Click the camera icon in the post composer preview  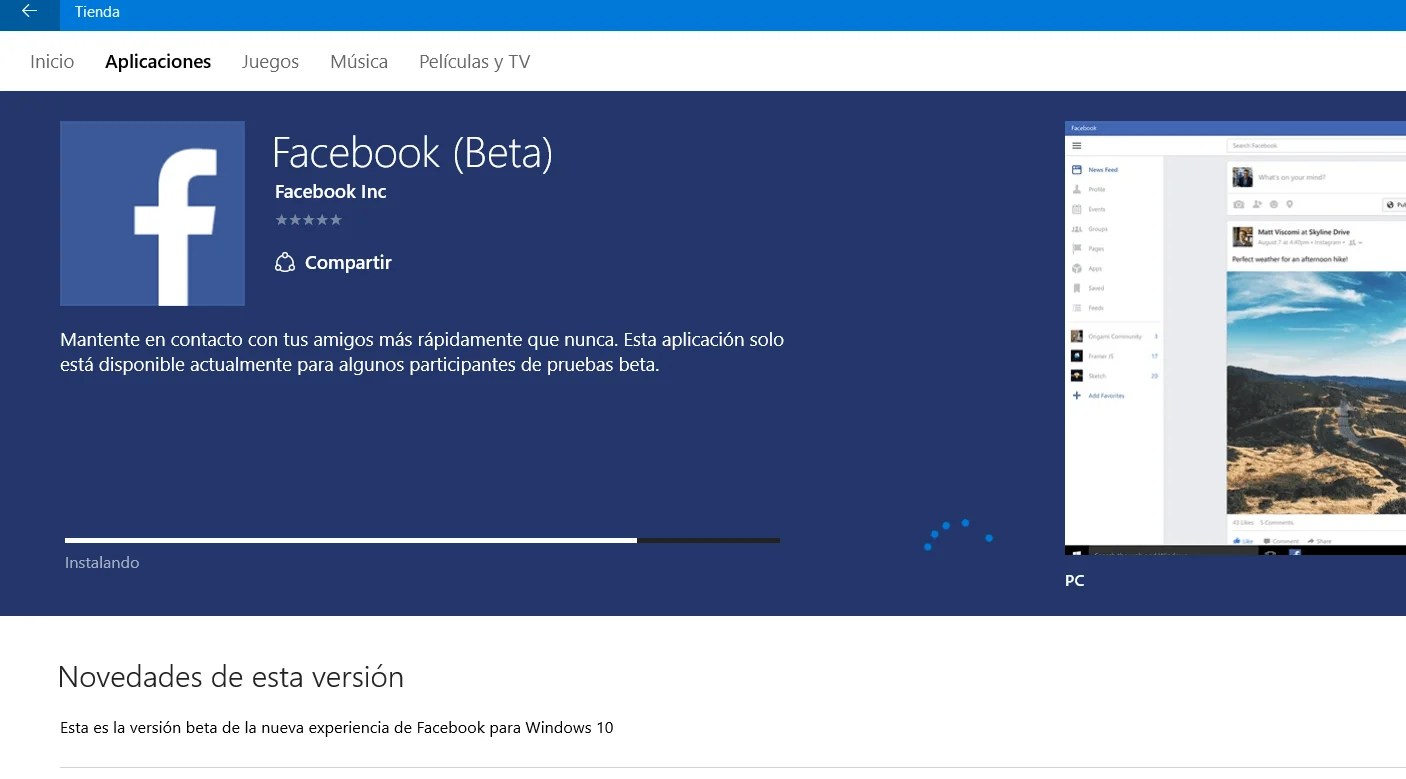(1239, 203)
